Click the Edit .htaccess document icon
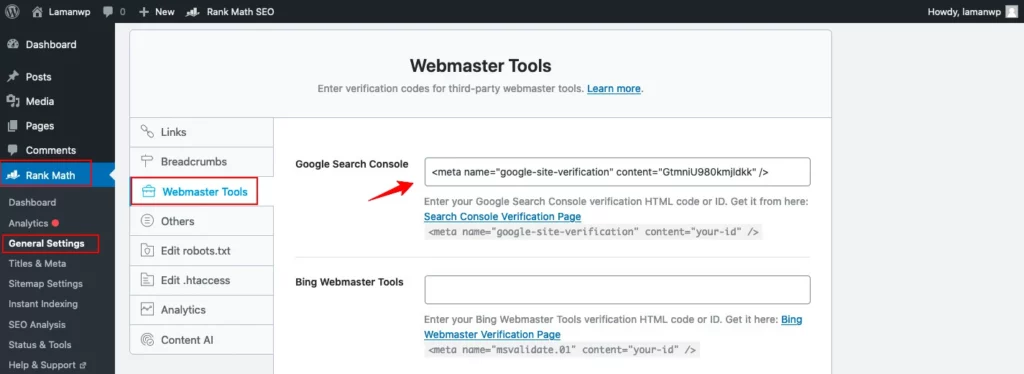 pyautogui.click(x=147, y=281)
